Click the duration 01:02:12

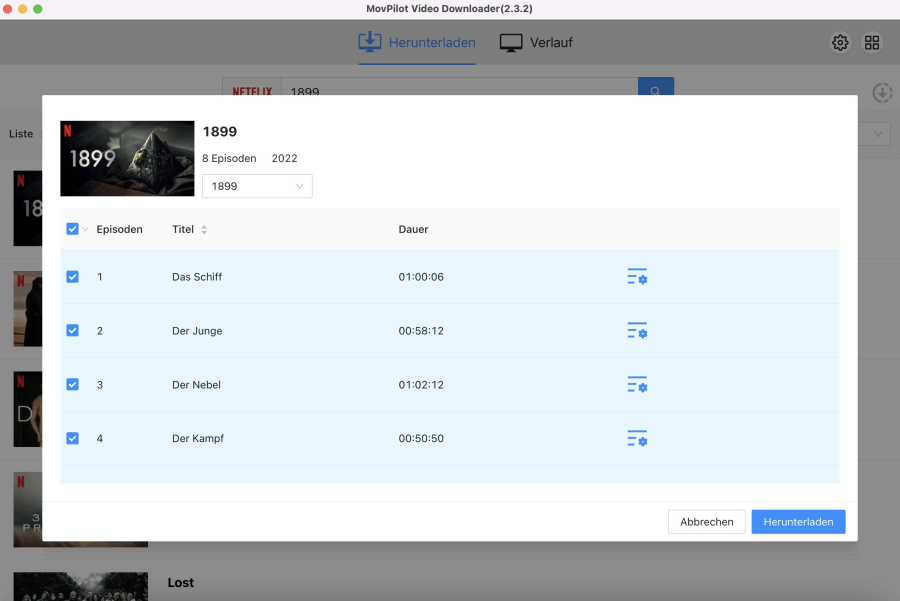[421, 385]
